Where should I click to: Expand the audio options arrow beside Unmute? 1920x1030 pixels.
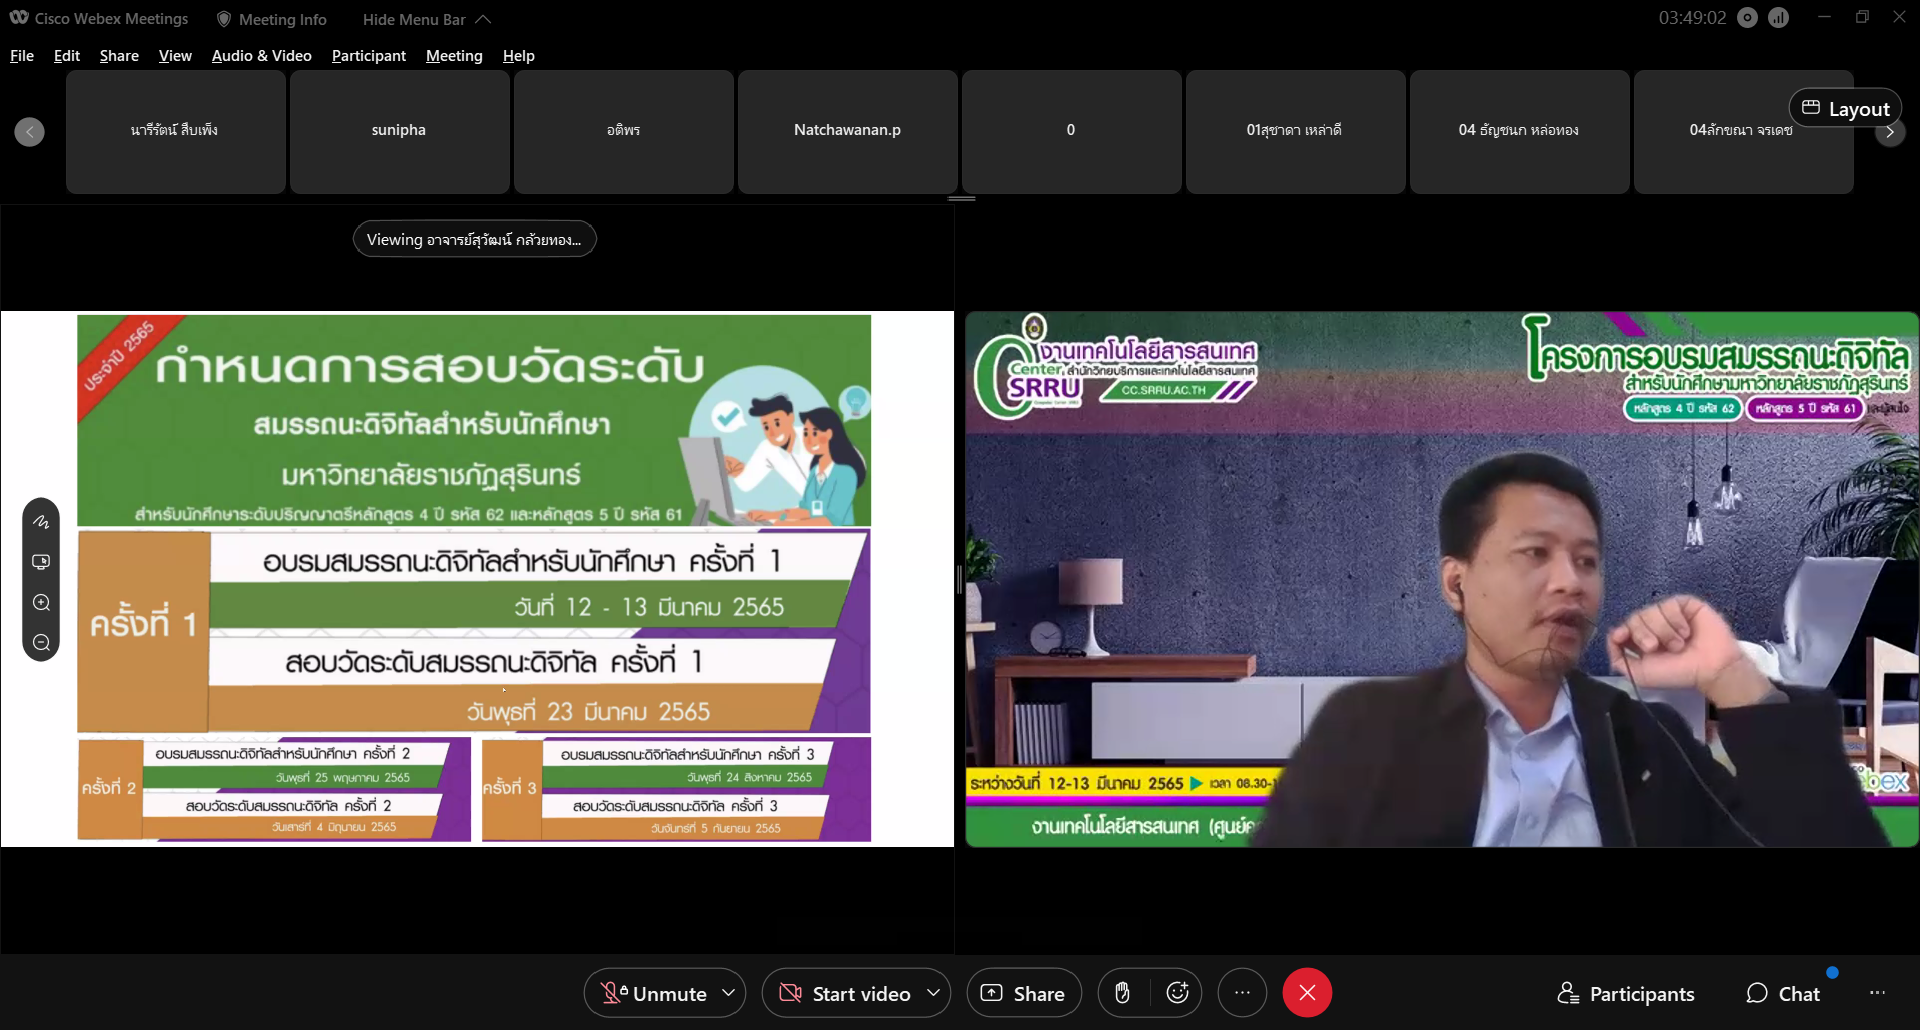pyautogui.click(x=729, y=993)
